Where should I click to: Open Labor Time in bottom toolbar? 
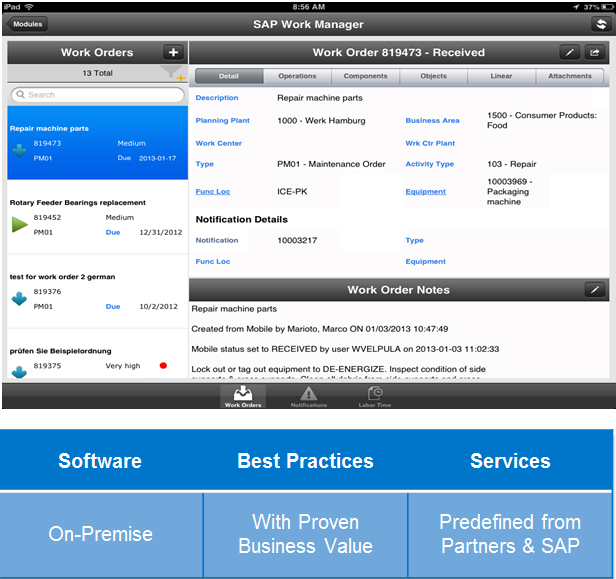click(x=375, y=396)
